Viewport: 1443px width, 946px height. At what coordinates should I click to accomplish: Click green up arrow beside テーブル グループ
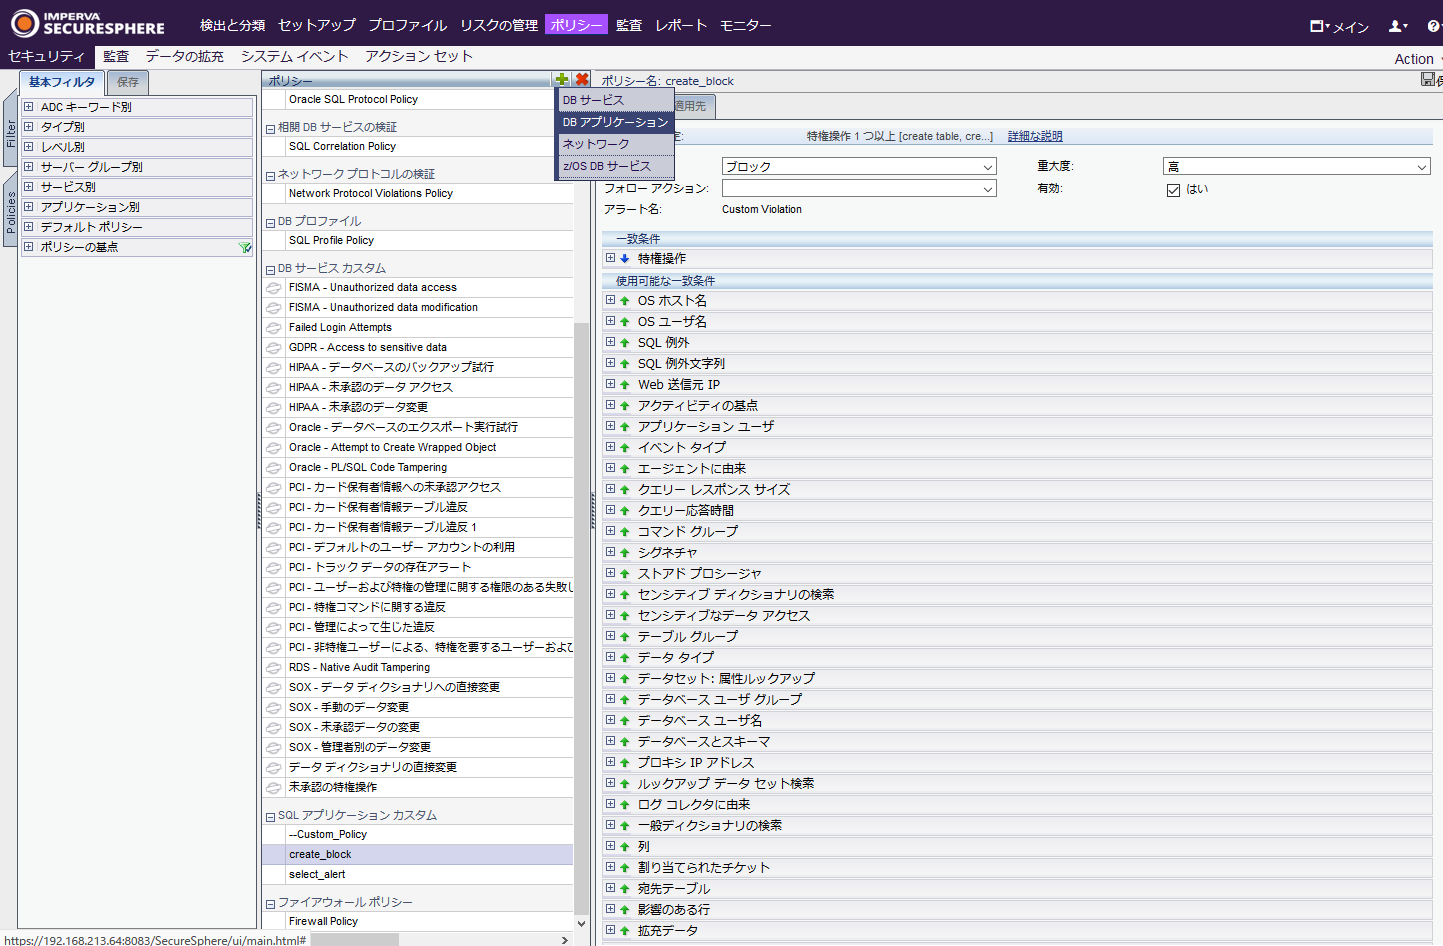point(625,636)
